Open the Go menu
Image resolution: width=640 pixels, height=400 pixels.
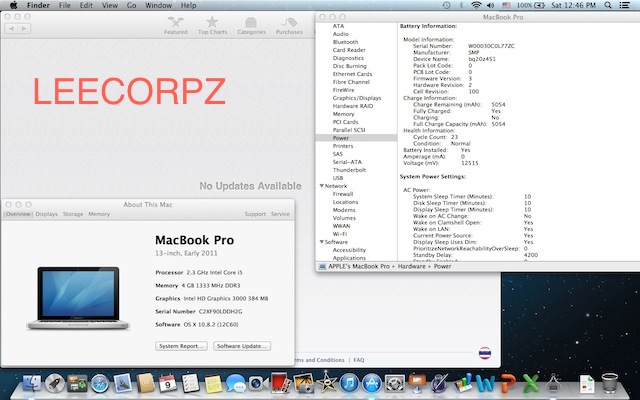point(131,5)
